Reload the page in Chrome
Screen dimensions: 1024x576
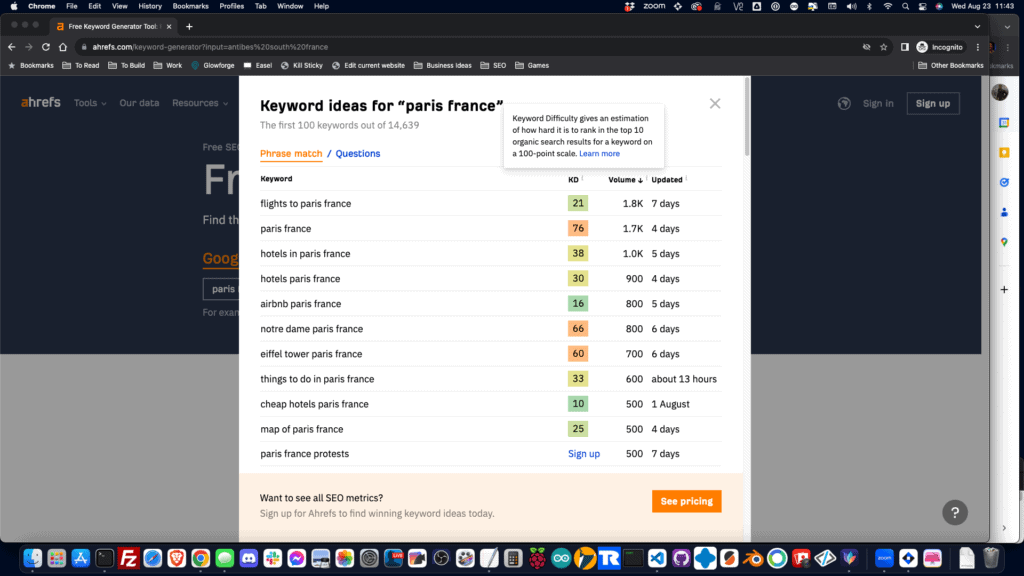pos(46,47)
